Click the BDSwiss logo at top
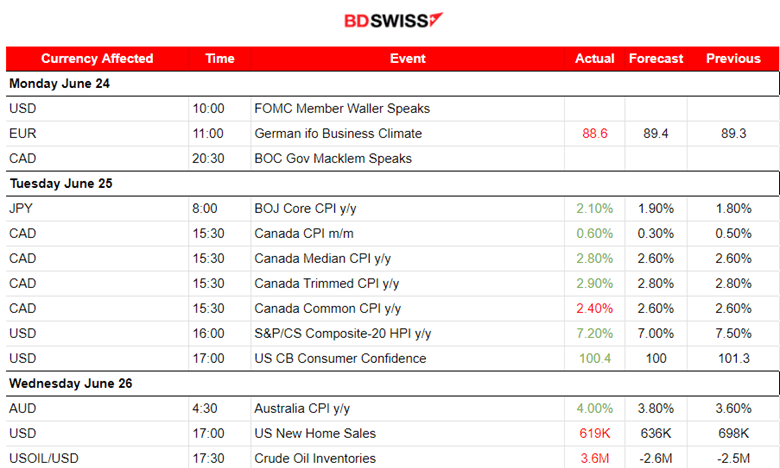780x468 pixels. click(393, 21)
